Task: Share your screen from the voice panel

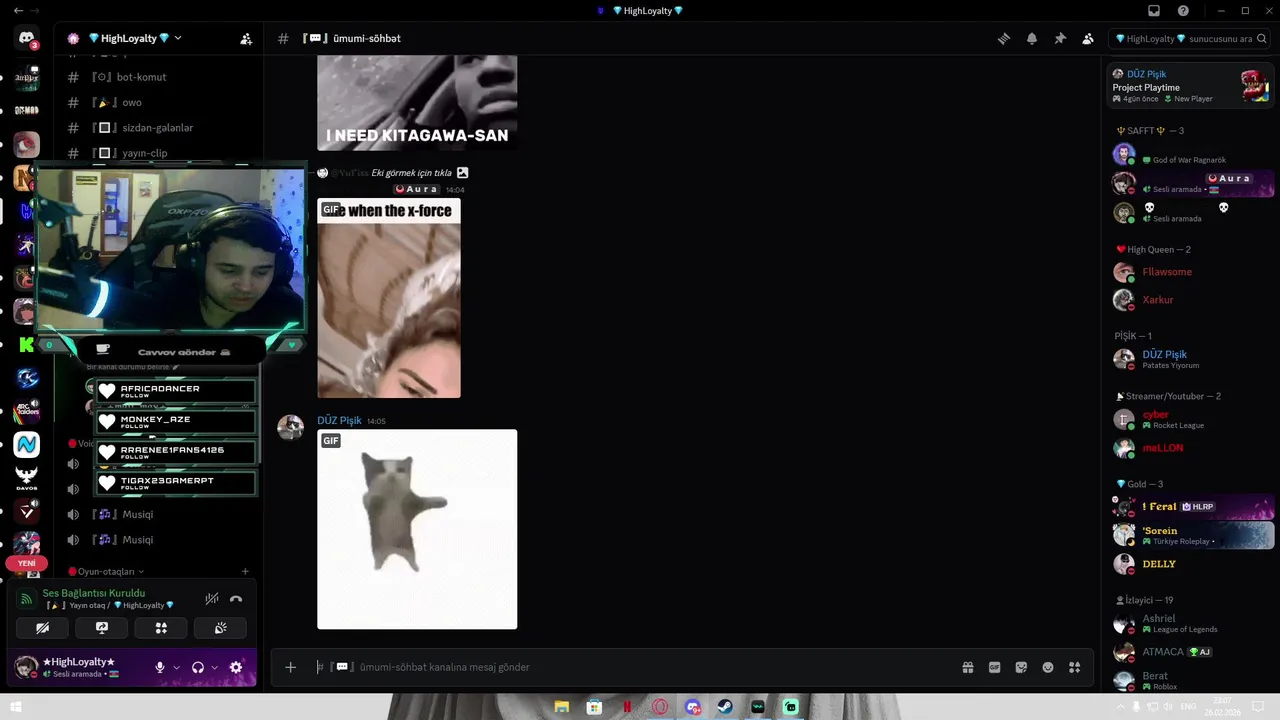Action: pos(102,628)
